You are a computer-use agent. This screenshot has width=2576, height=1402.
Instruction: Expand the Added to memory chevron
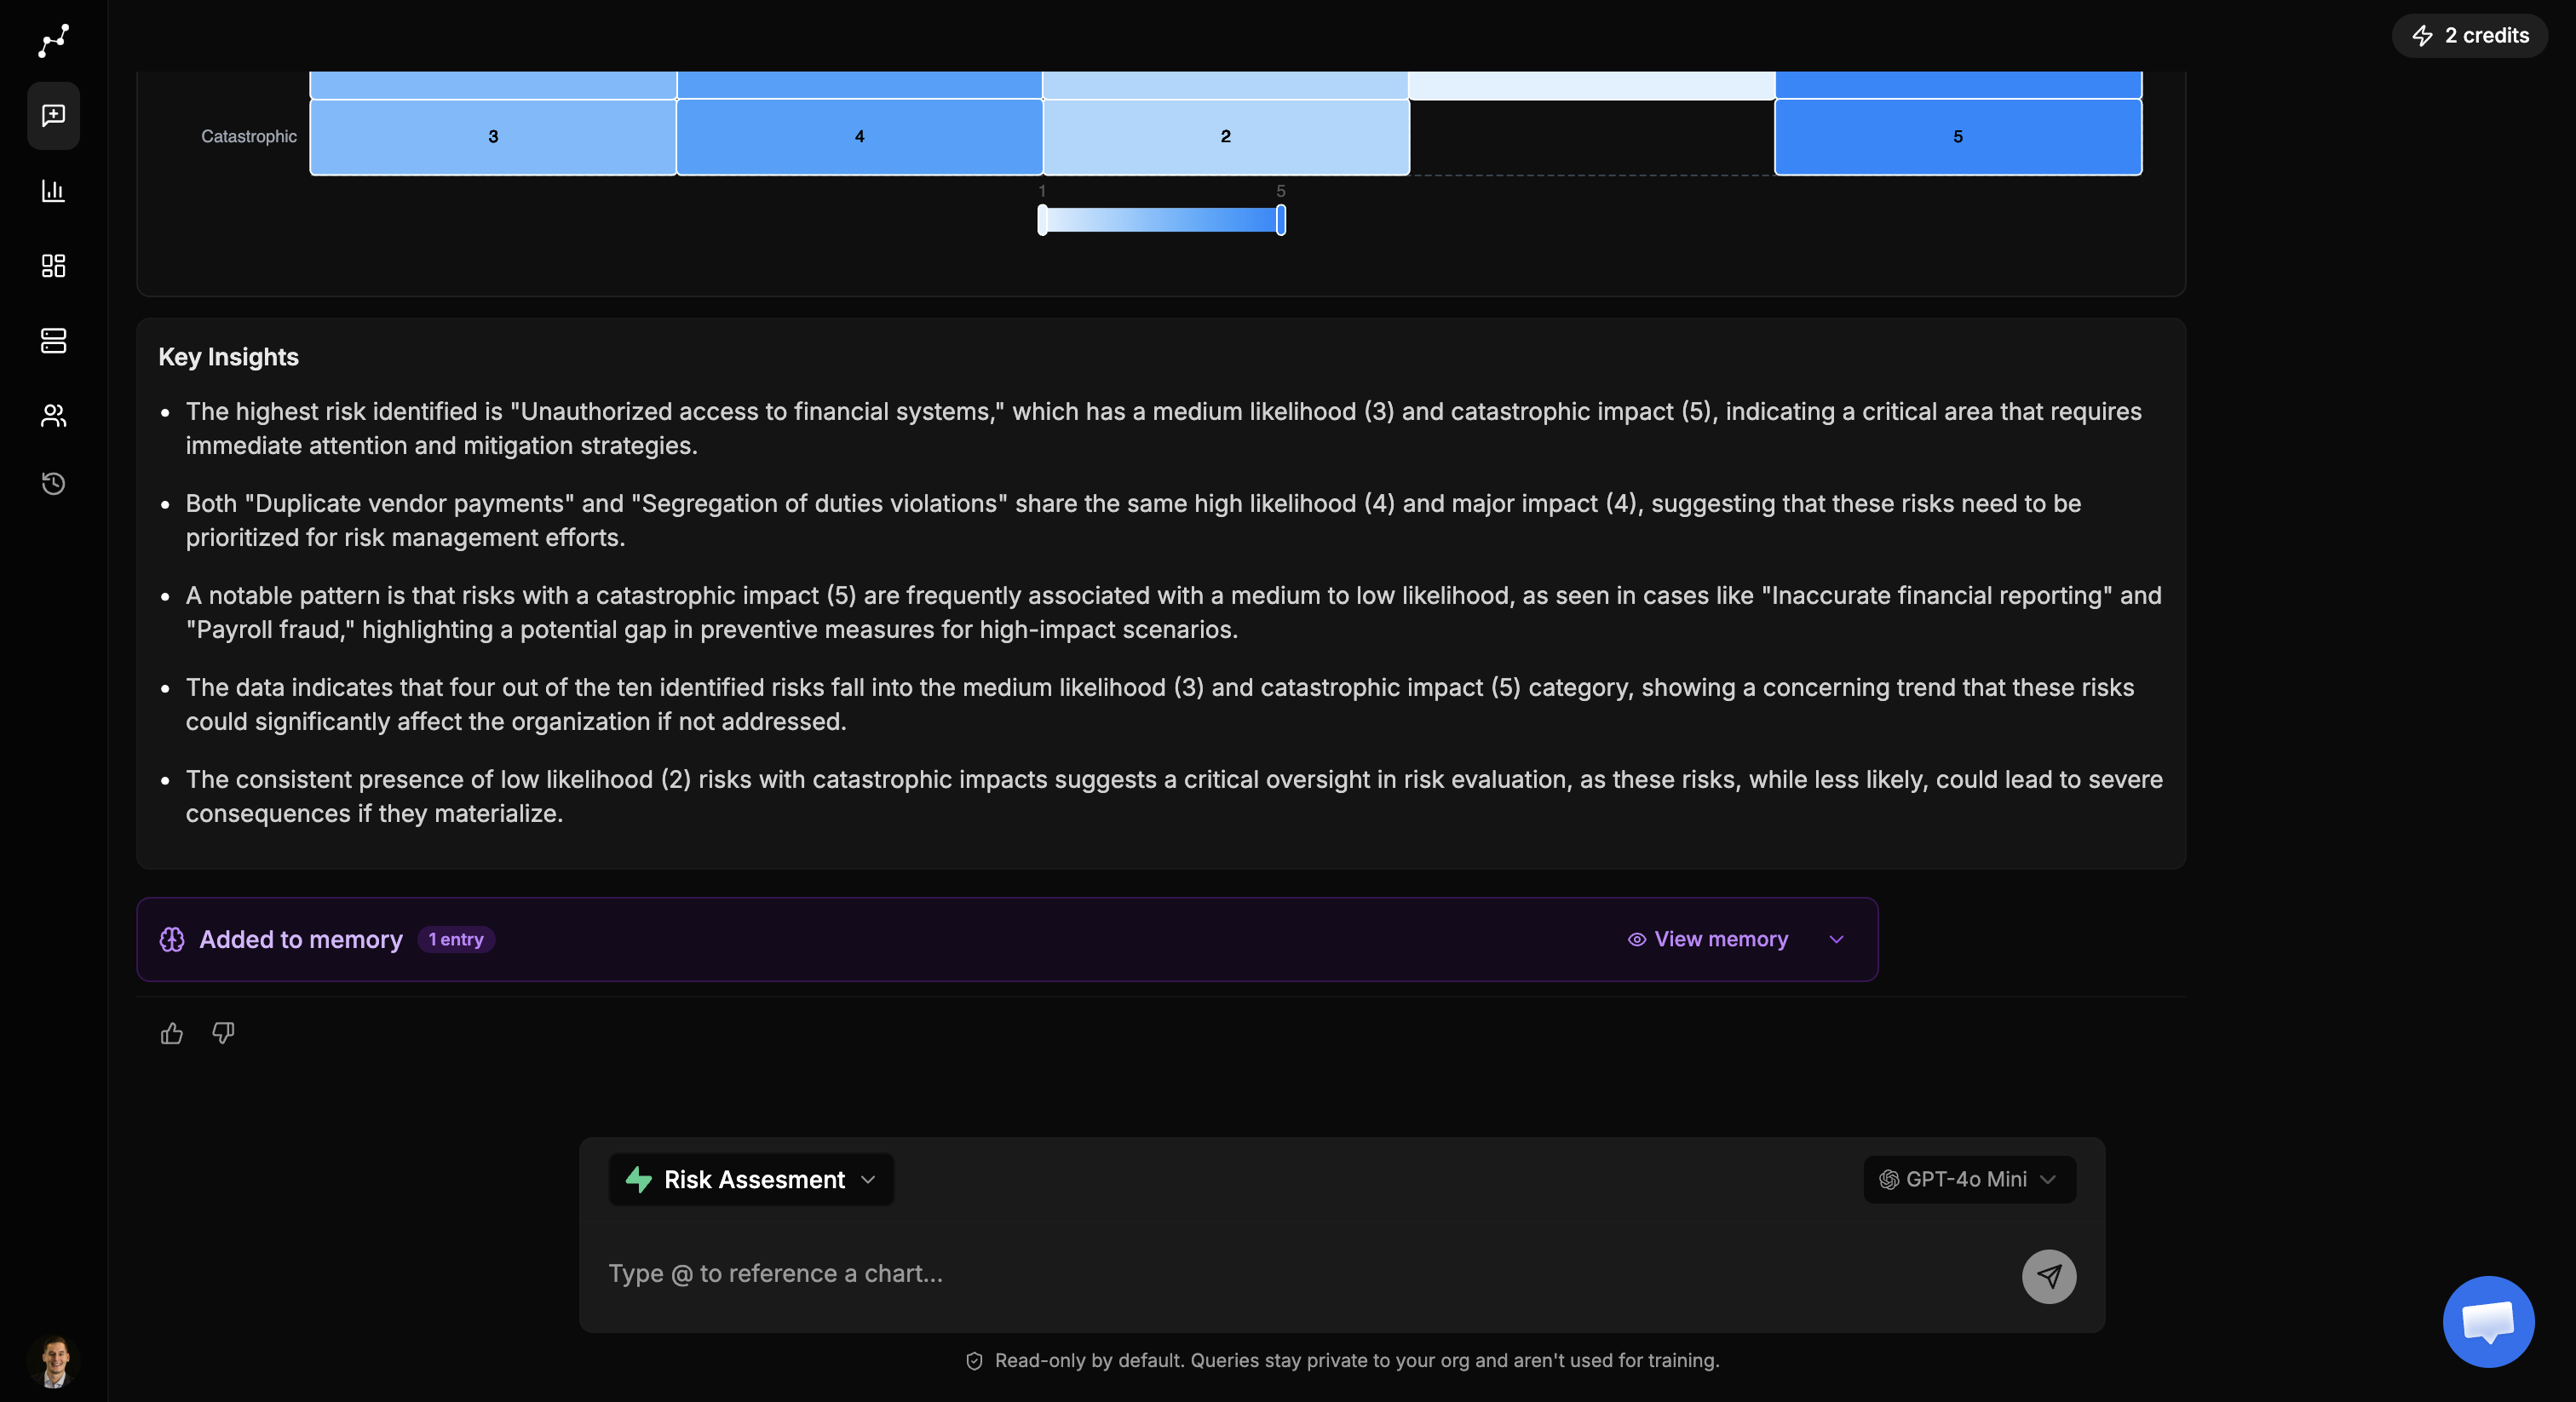[x=1836, y=940]
